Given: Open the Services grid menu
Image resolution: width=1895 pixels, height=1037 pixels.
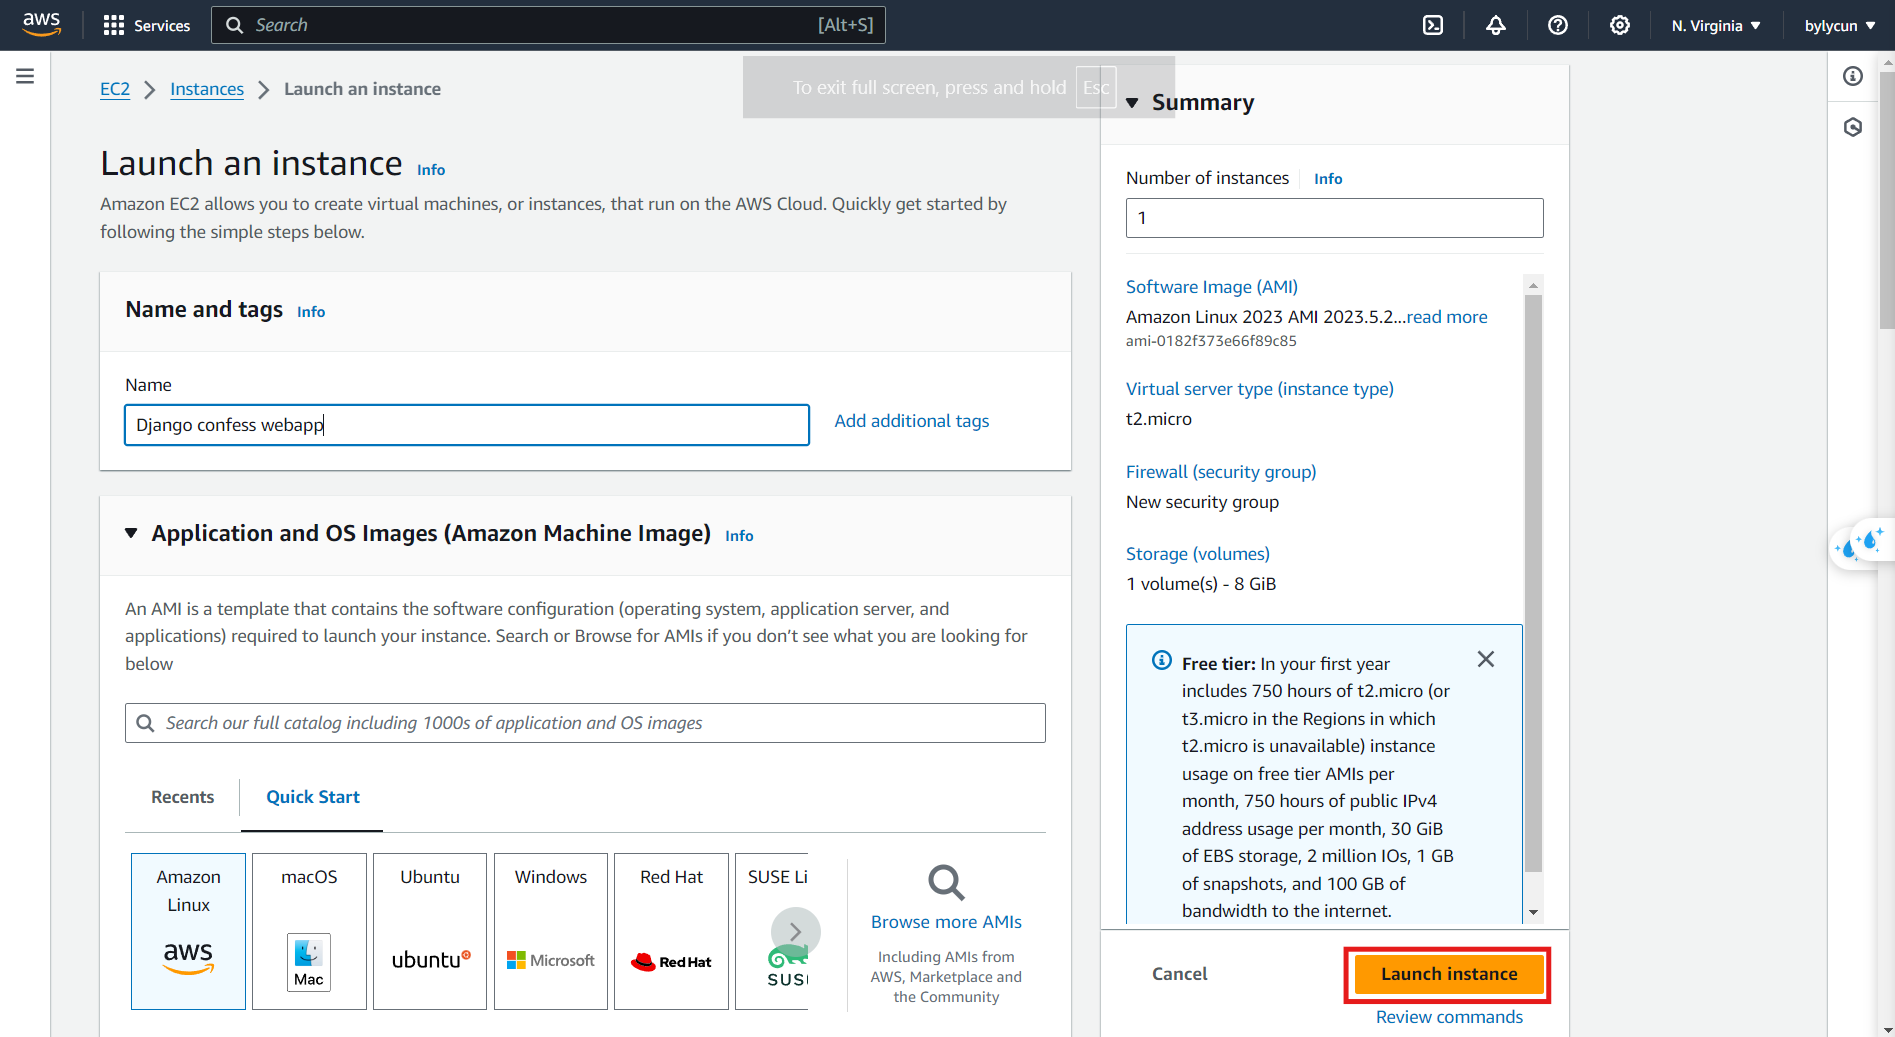Looking at the screenshot, I should coord(146,25).
